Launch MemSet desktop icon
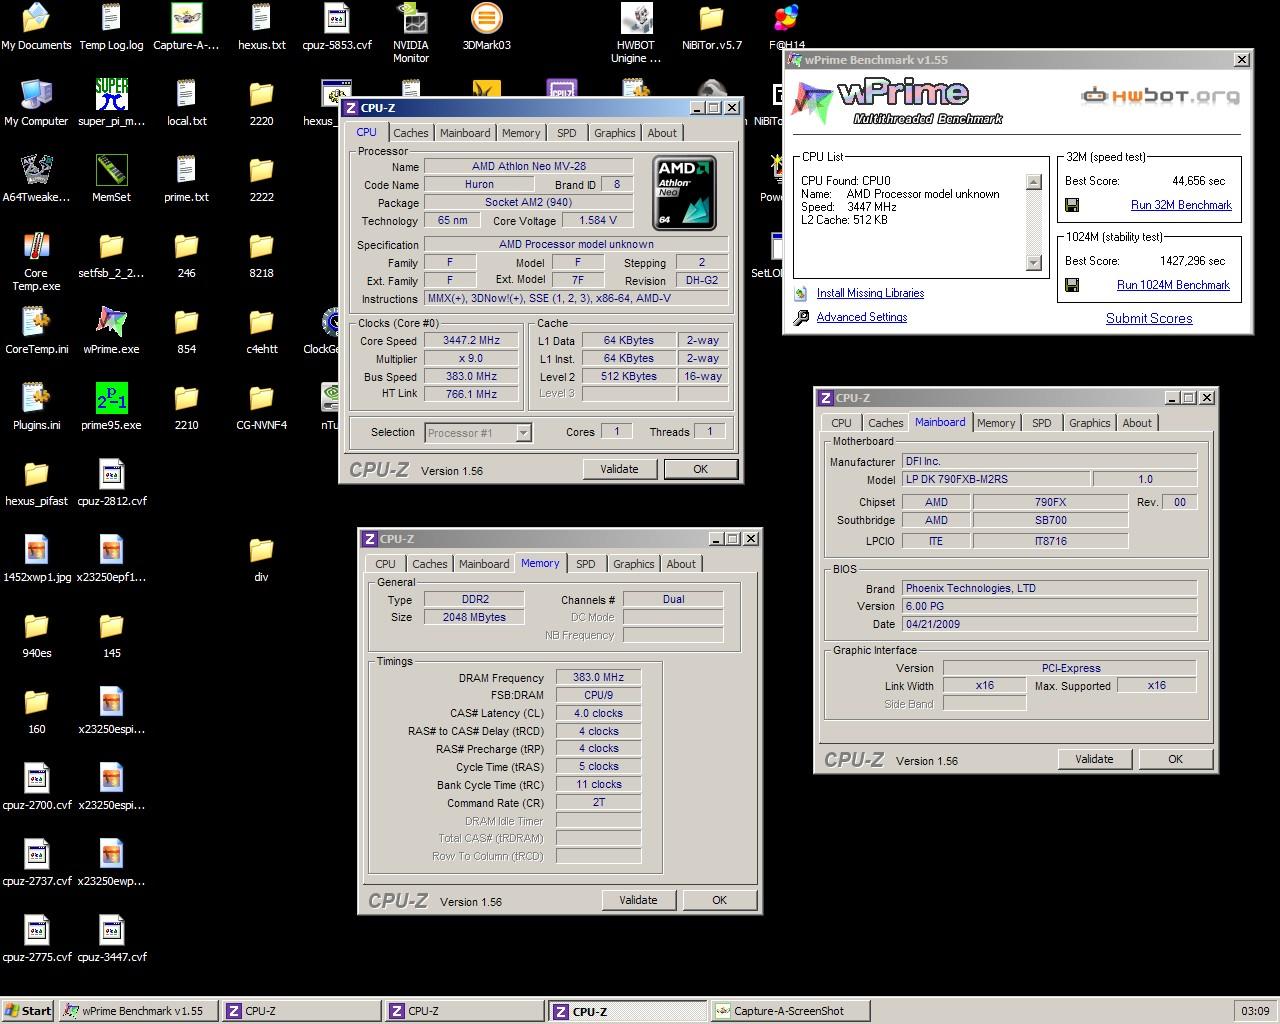The height and width of the screenshot is (1024, 1280). (111, 179)
